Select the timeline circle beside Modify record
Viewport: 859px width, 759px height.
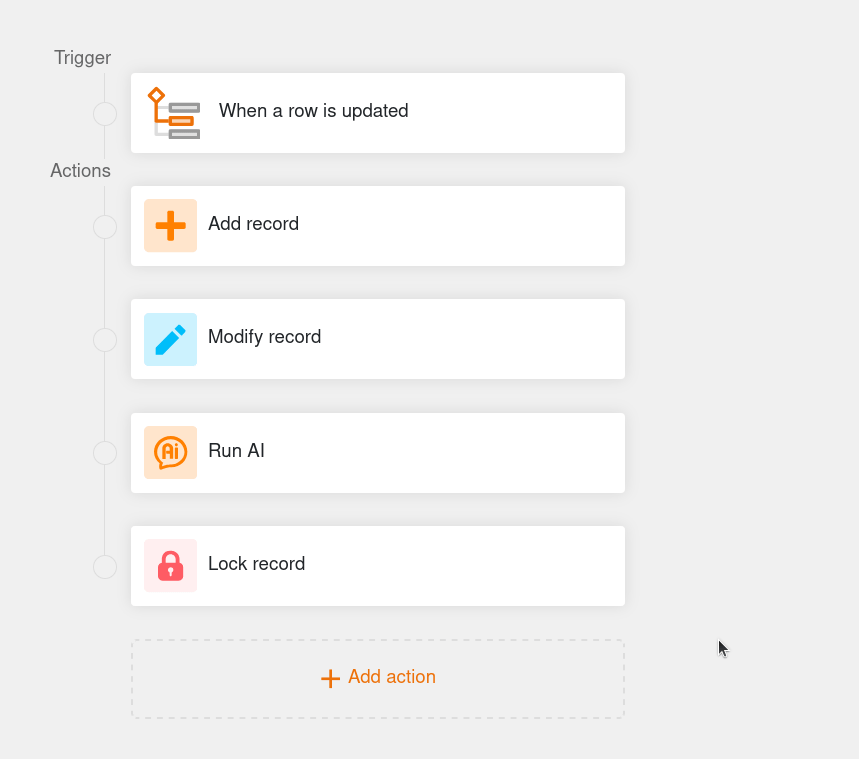(105, 340)
